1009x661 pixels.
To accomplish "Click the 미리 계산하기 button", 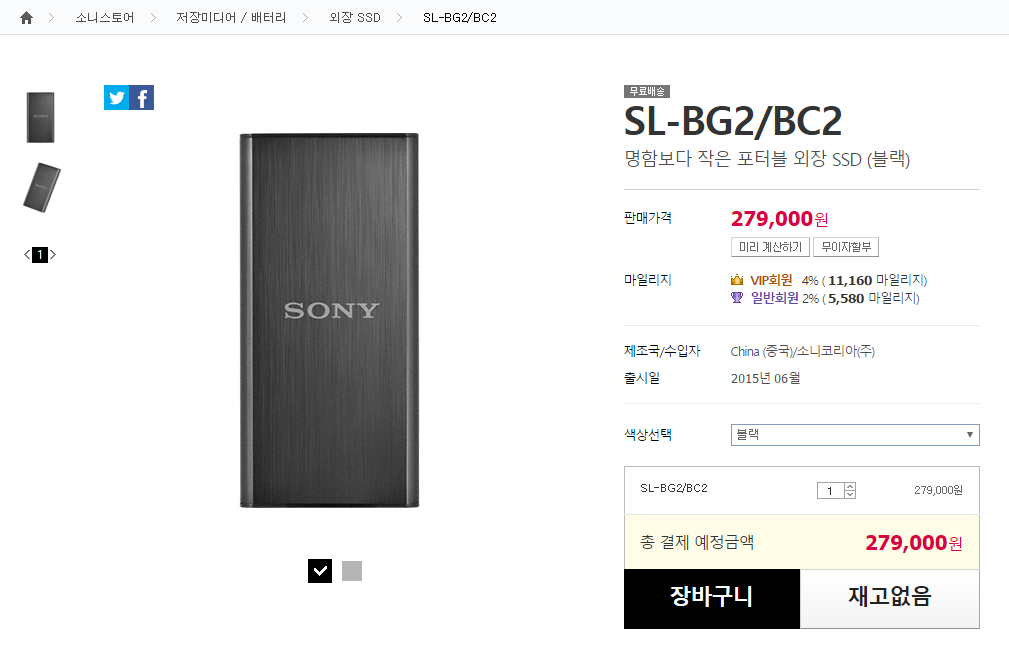I will point(770,247).
